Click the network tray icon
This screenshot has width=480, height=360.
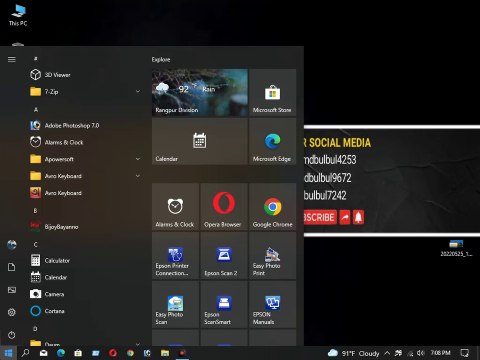coord(410,353)
